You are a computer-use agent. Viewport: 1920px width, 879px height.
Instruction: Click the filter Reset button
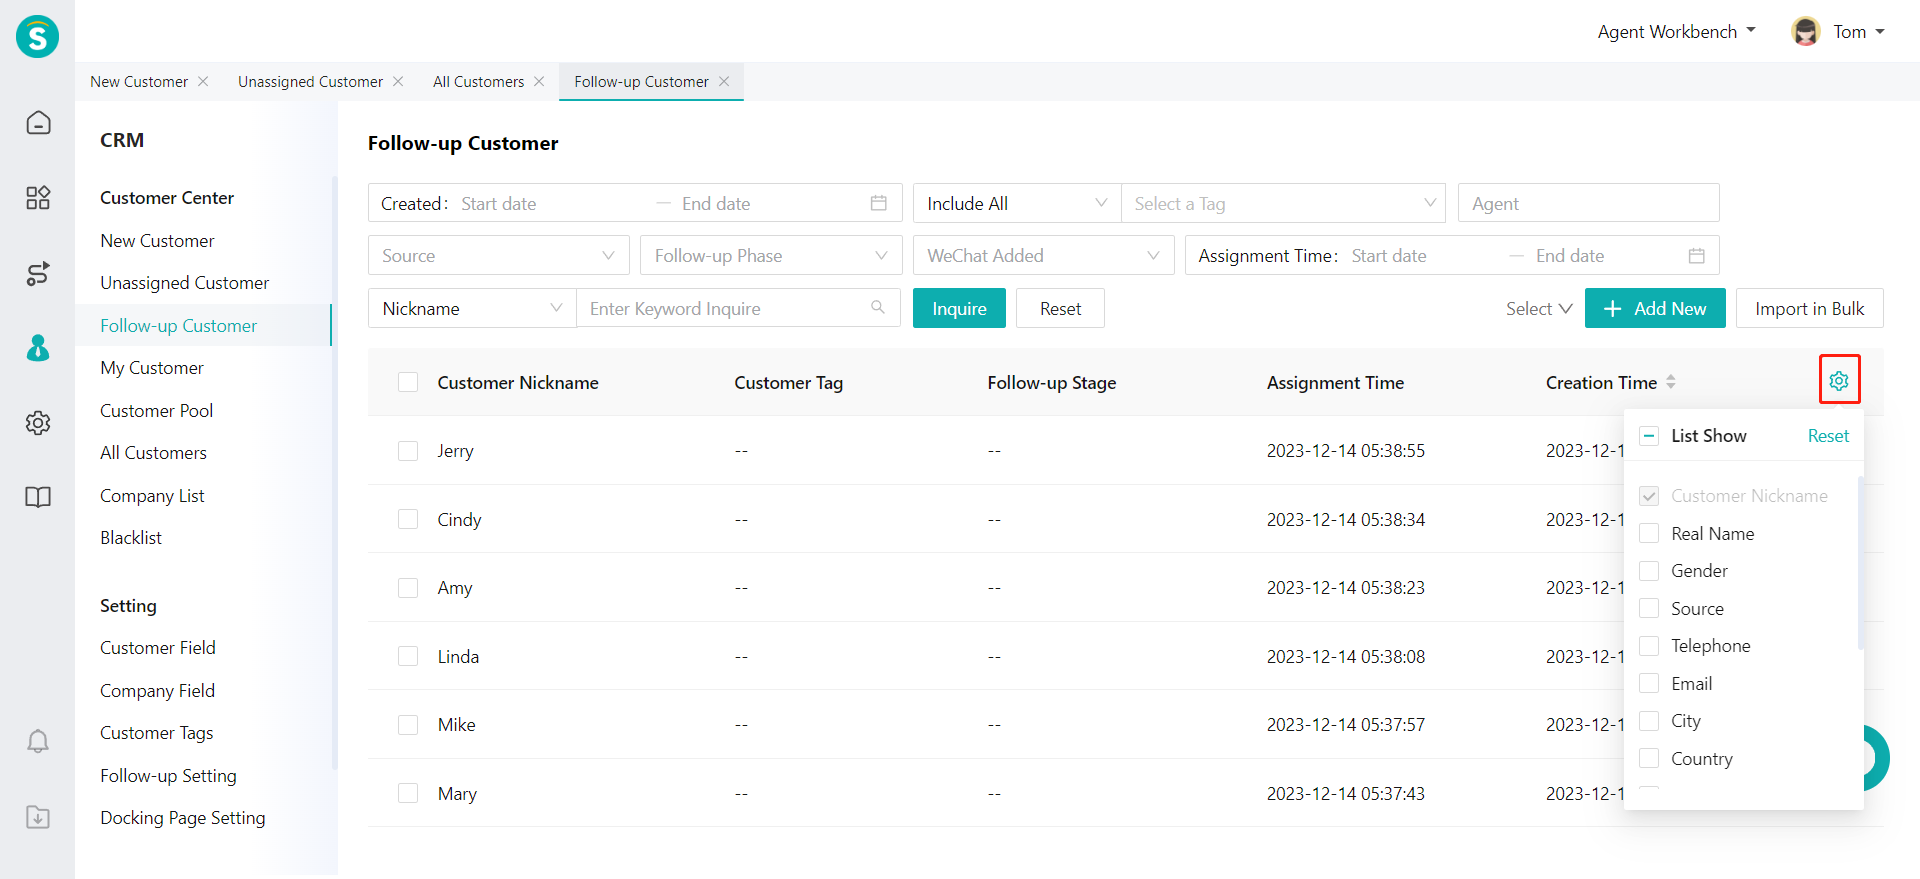pos(1060,308)
